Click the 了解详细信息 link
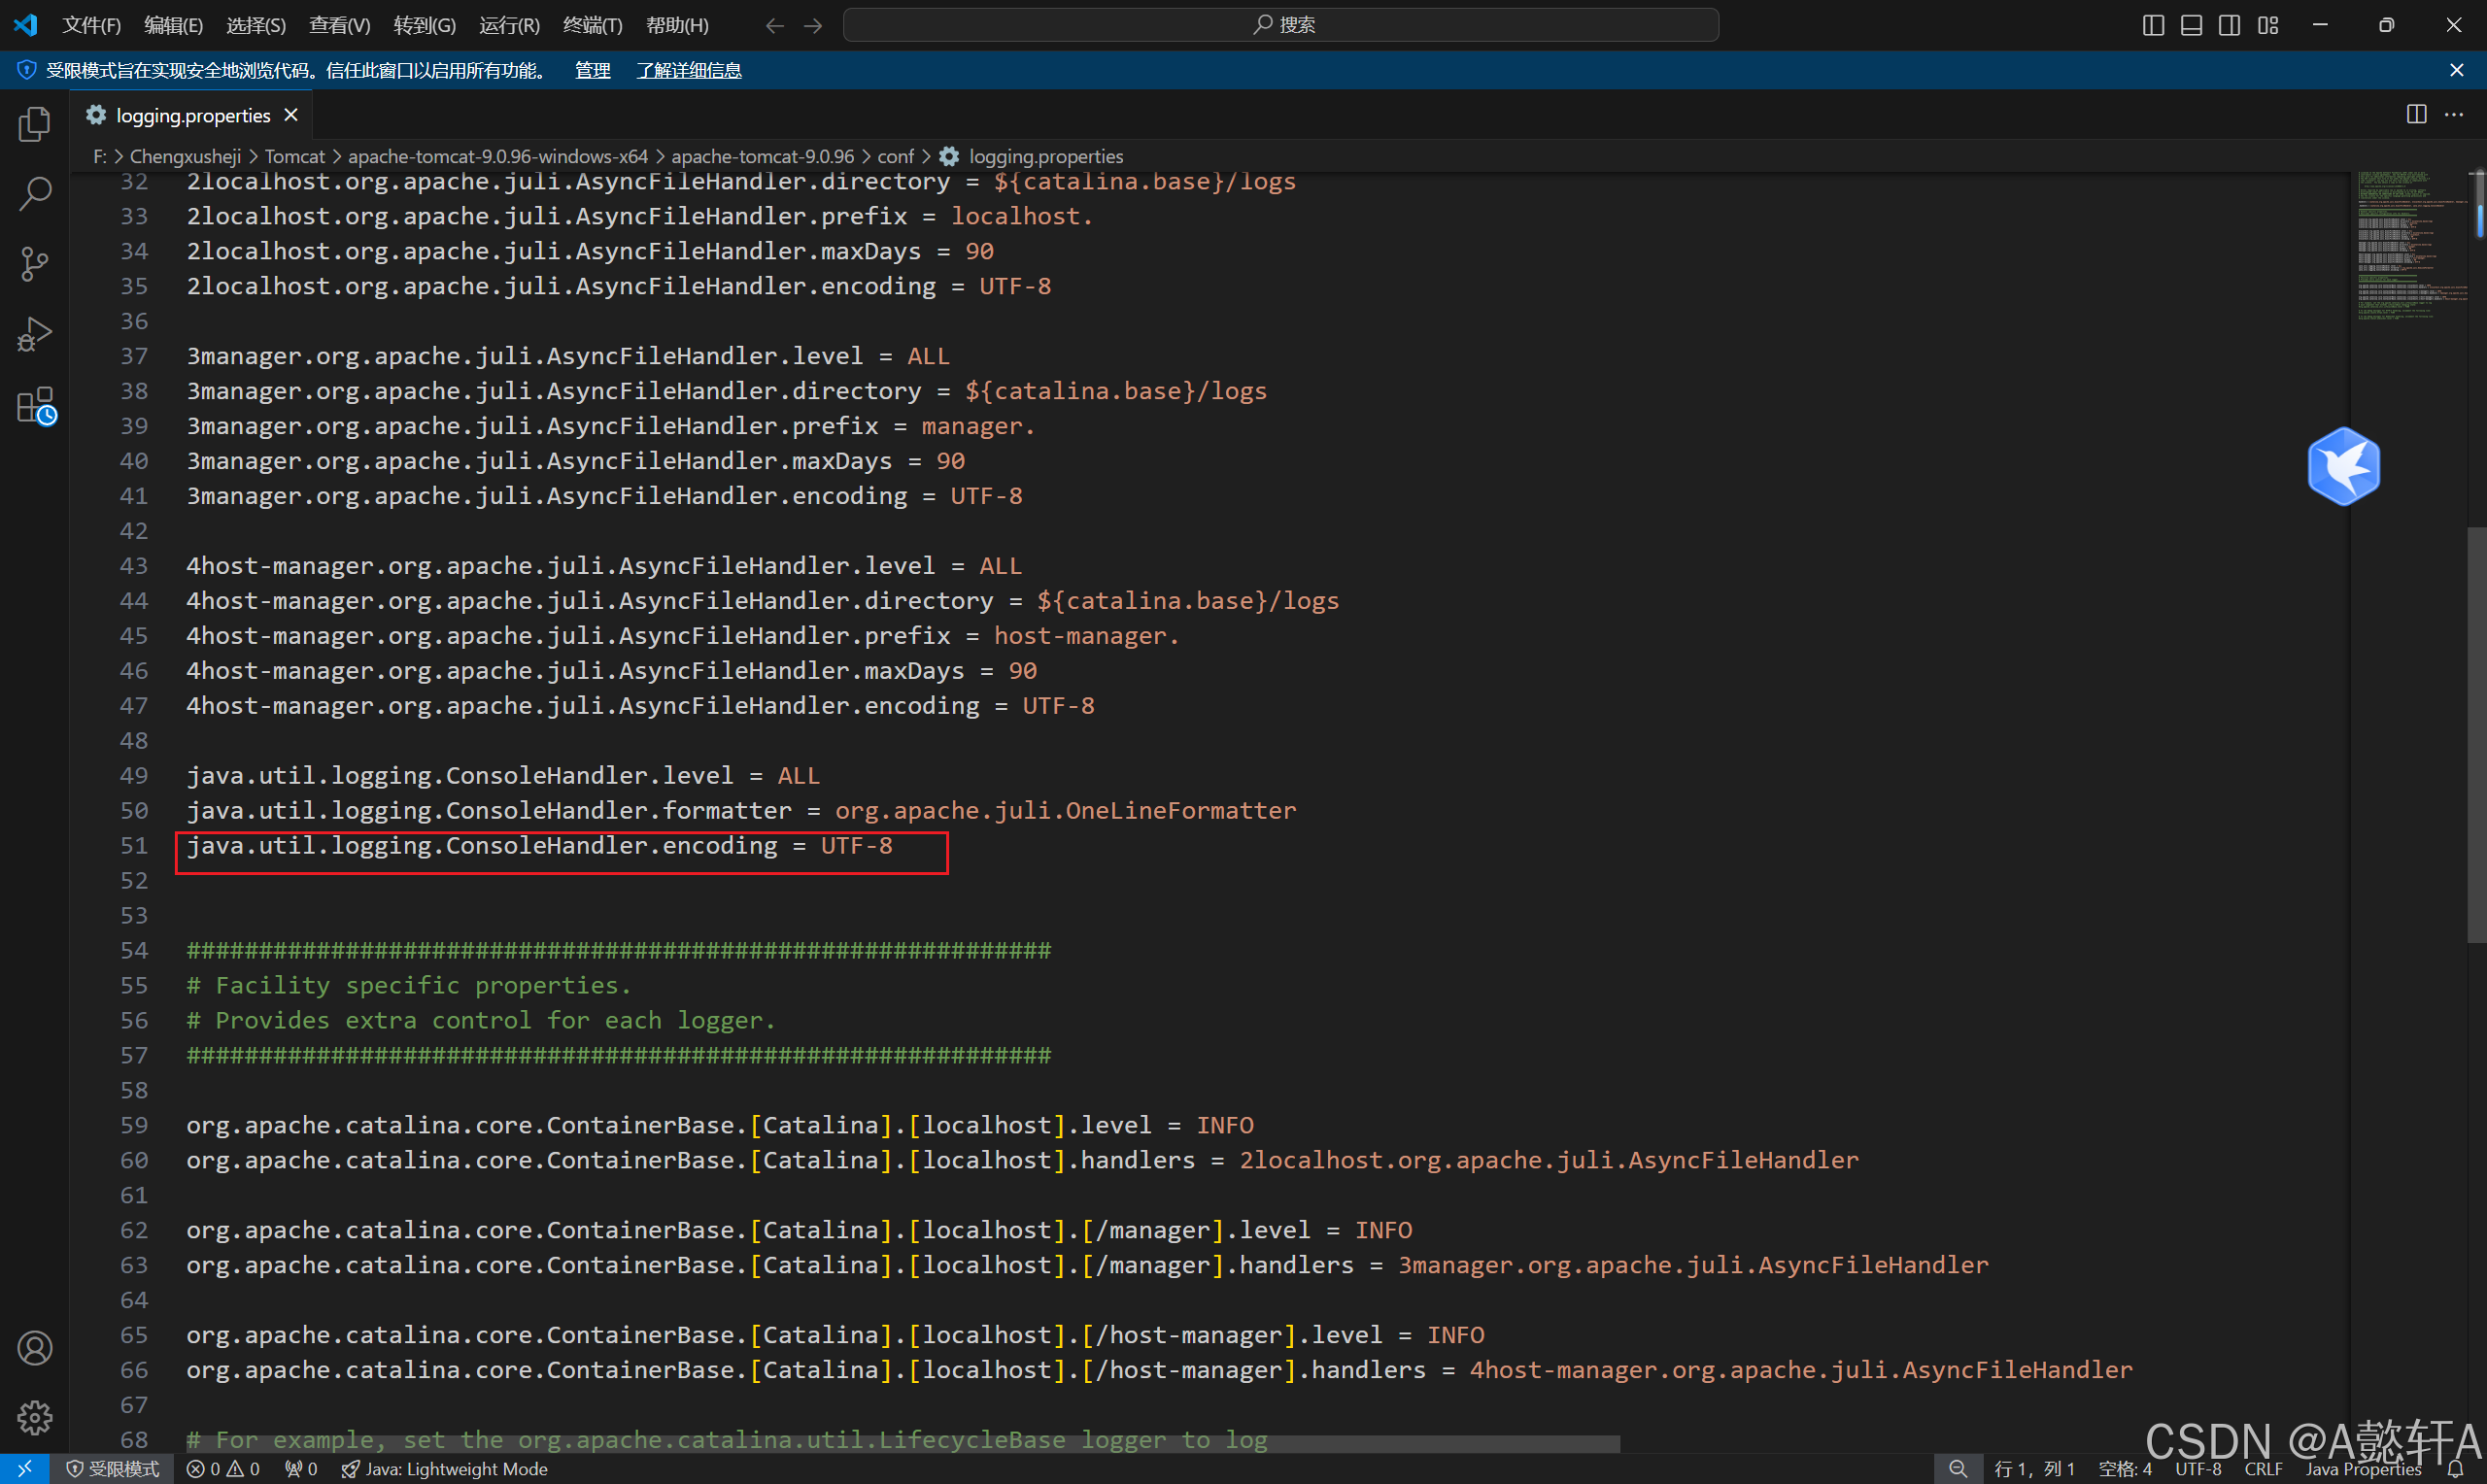 coord(689,70)
